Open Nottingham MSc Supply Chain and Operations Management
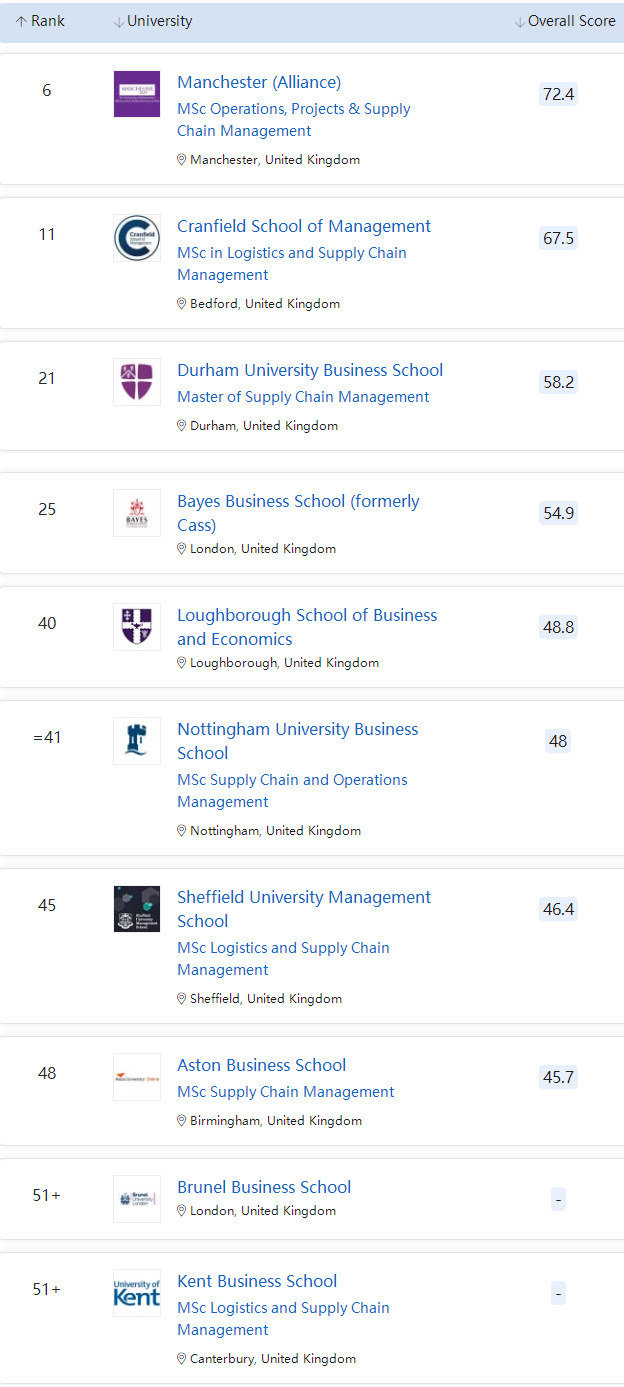This screenshot has width=624, height=1387. (292, 791)
